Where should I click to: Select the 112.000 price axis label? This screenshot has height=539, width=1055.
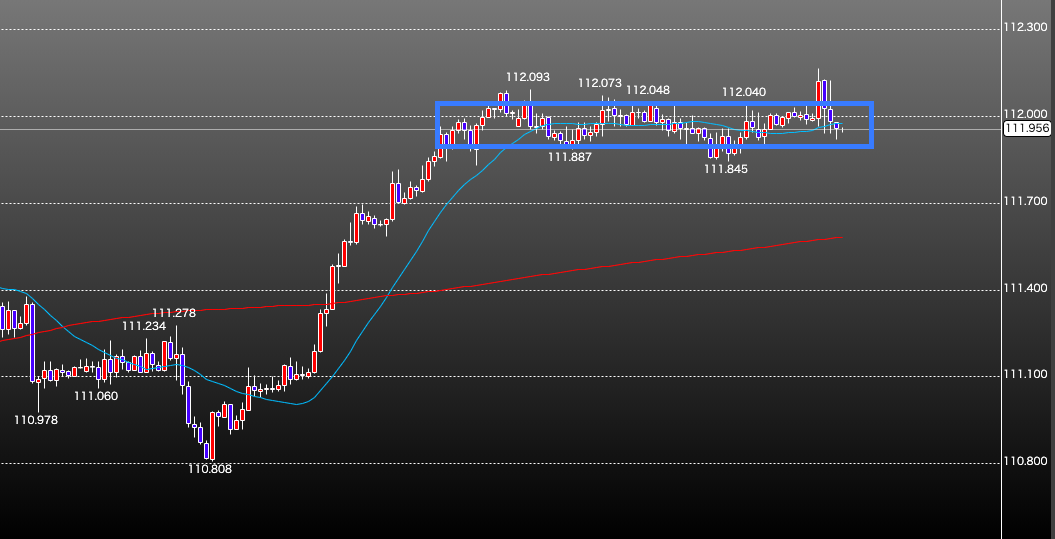click(x=1025, y=114)
